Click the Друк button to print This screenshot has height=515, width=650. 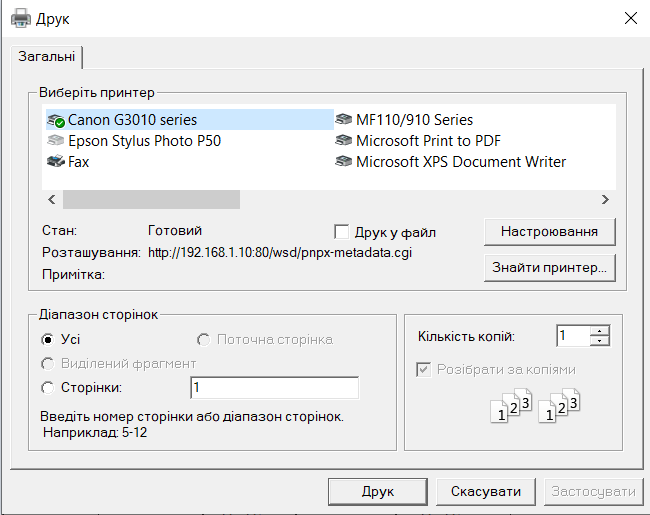(x=378, y=491)
